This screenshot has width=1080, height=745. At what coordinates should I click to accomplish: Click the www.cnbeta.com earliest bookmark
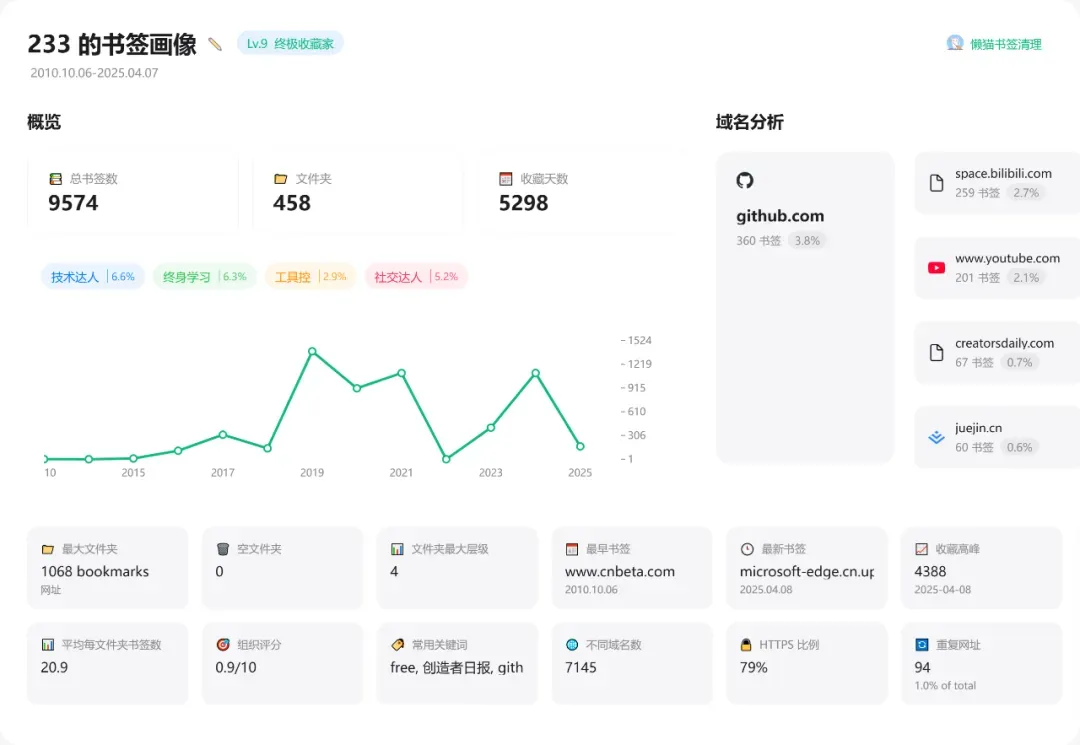[x=620, y=571]
